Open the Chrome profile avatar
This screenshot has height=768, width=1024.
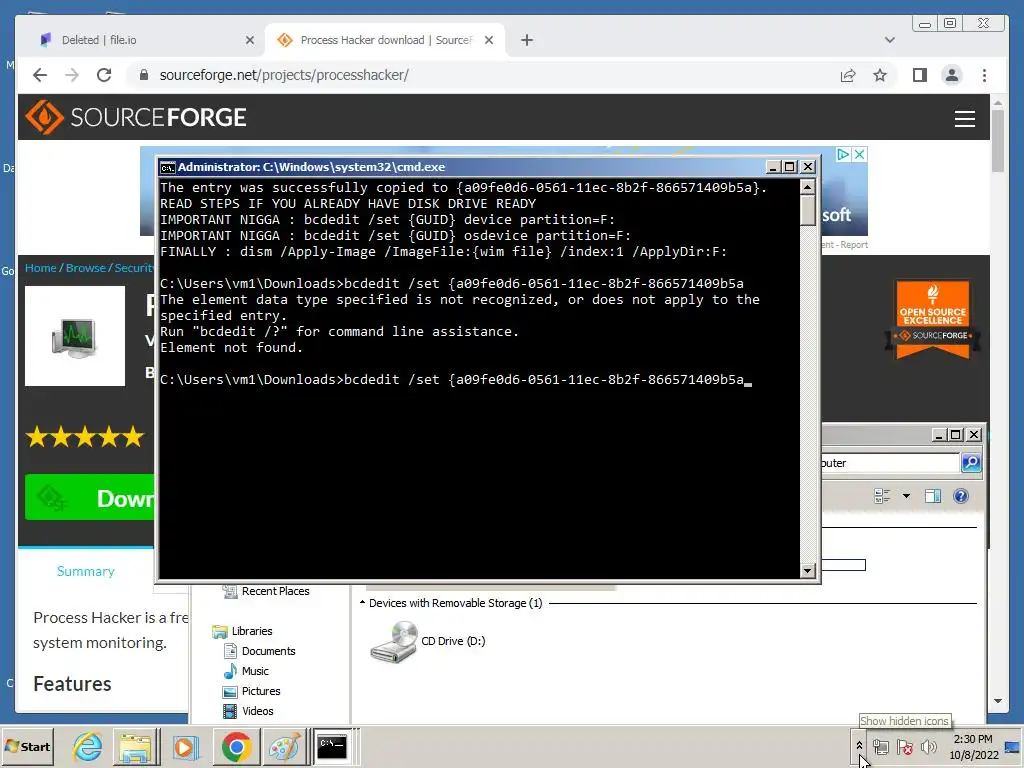[952, 75]
